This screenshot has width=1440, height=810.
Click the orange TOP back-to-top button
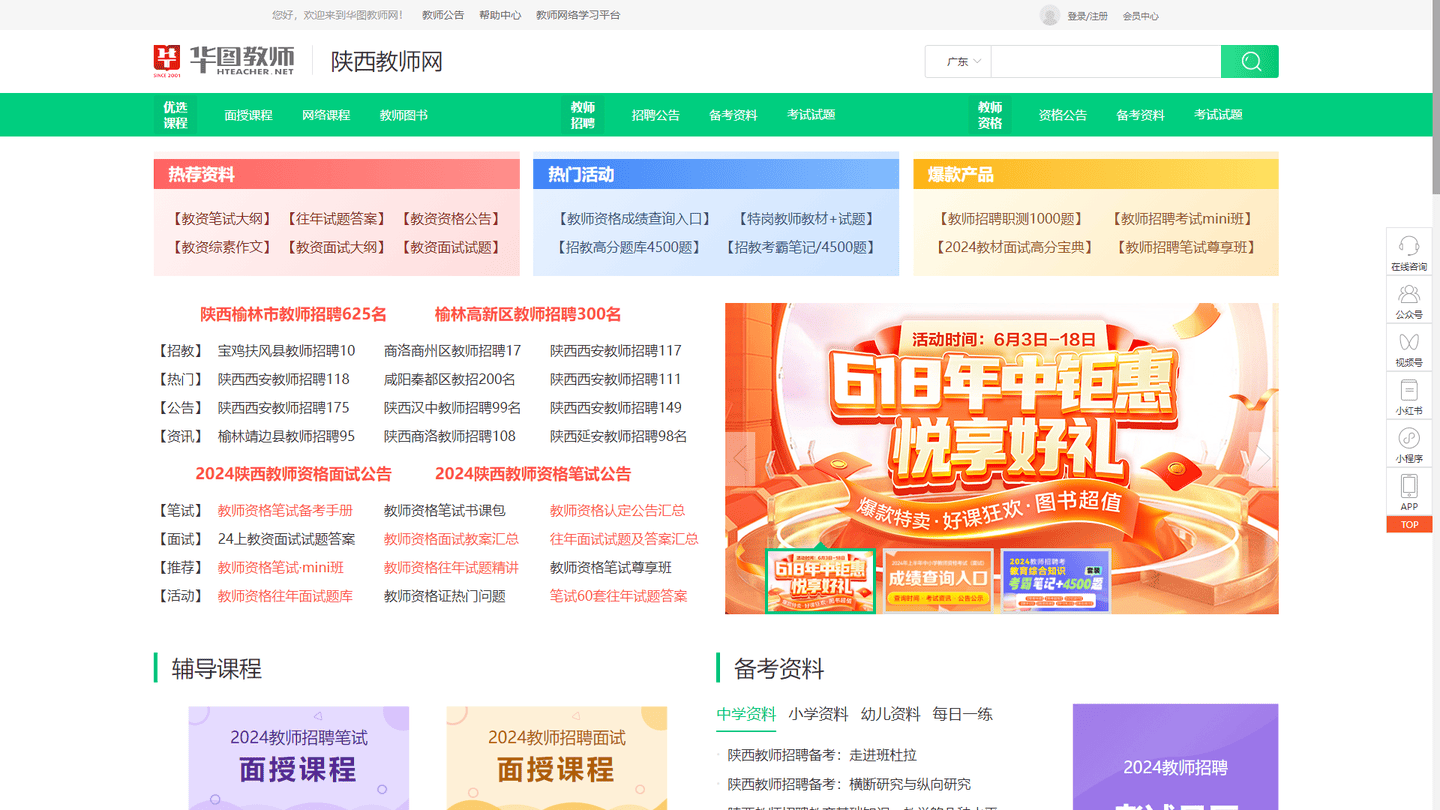click(1409, 524)
